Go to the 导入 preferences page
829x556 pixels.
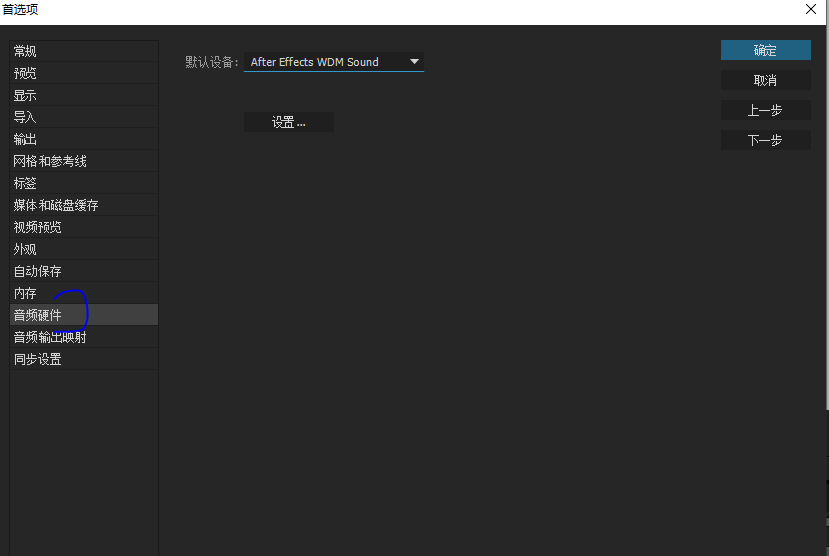coord(84,117)
